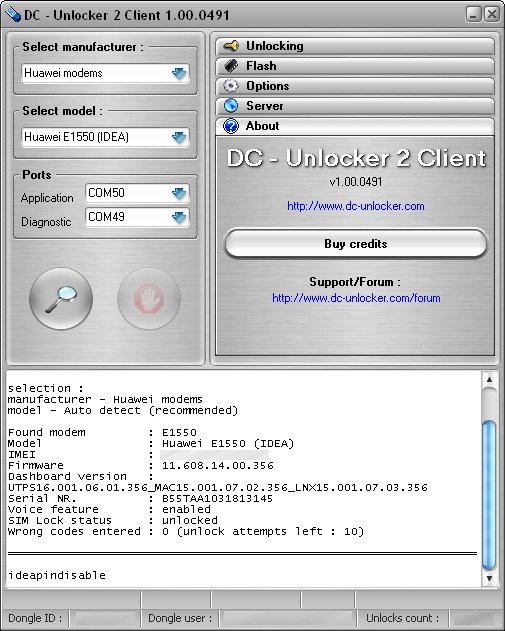Click the gear icon beside Options
505x631 pixels.
231,86
